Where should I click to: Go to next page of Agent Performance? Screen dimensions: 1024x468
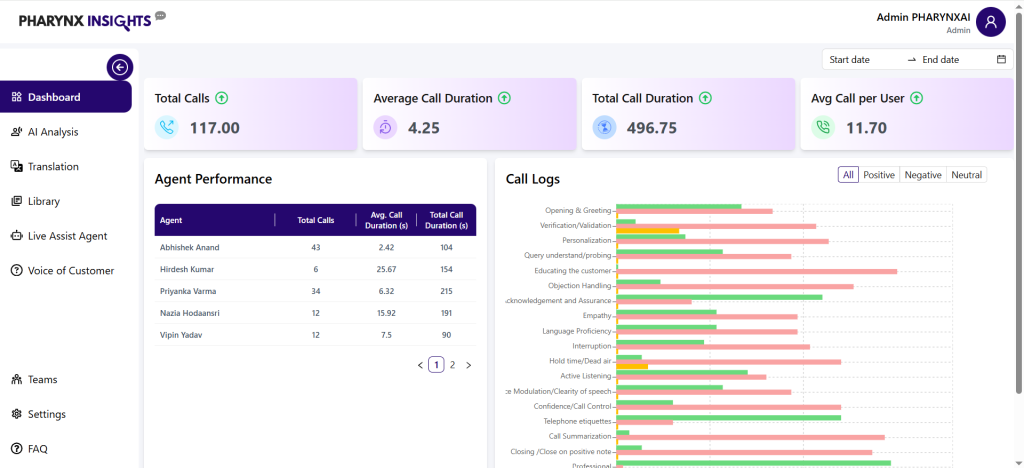468,365
